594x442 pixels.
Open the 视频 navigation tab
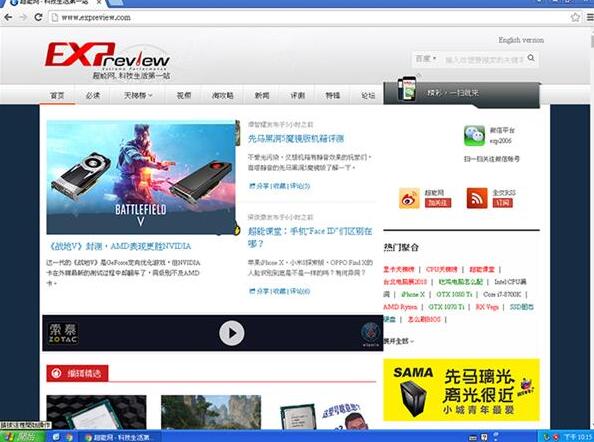184,95
